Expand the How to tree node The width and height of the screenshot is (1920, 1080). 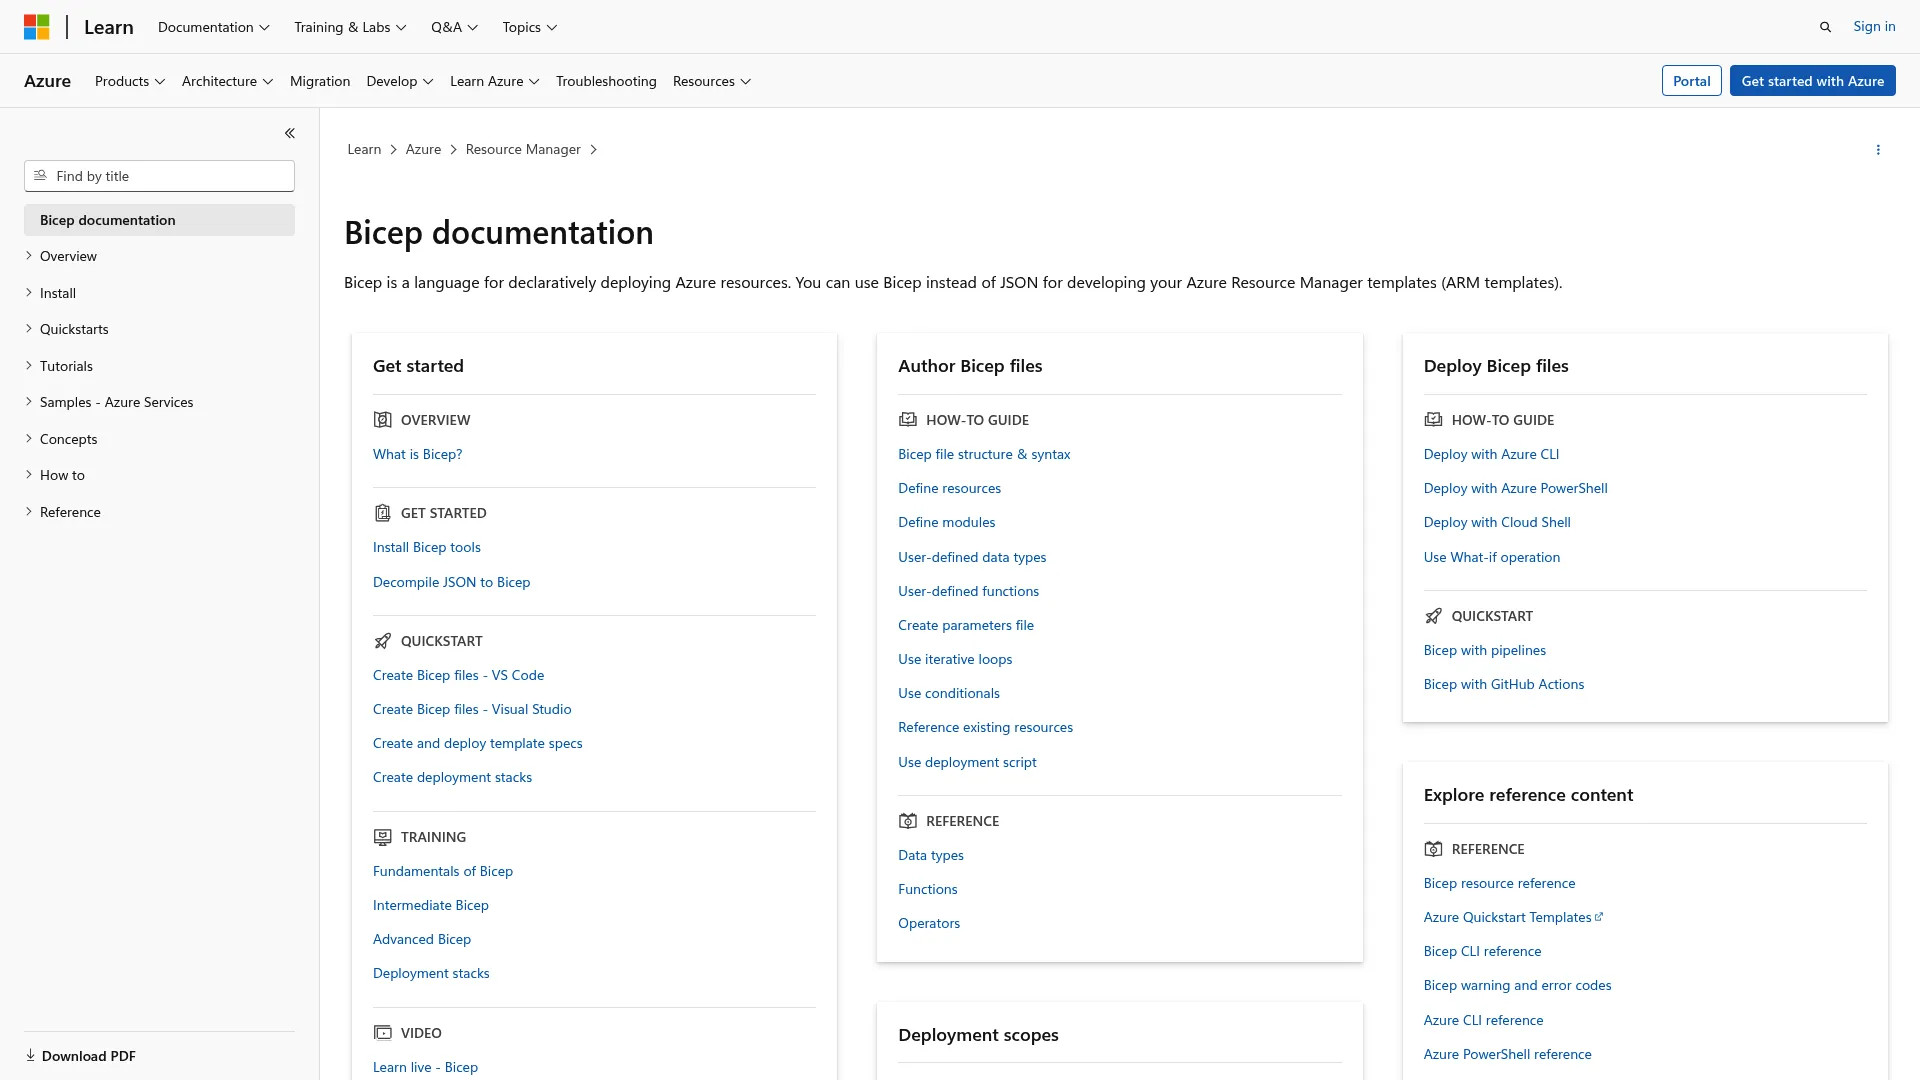pos(29,475)
